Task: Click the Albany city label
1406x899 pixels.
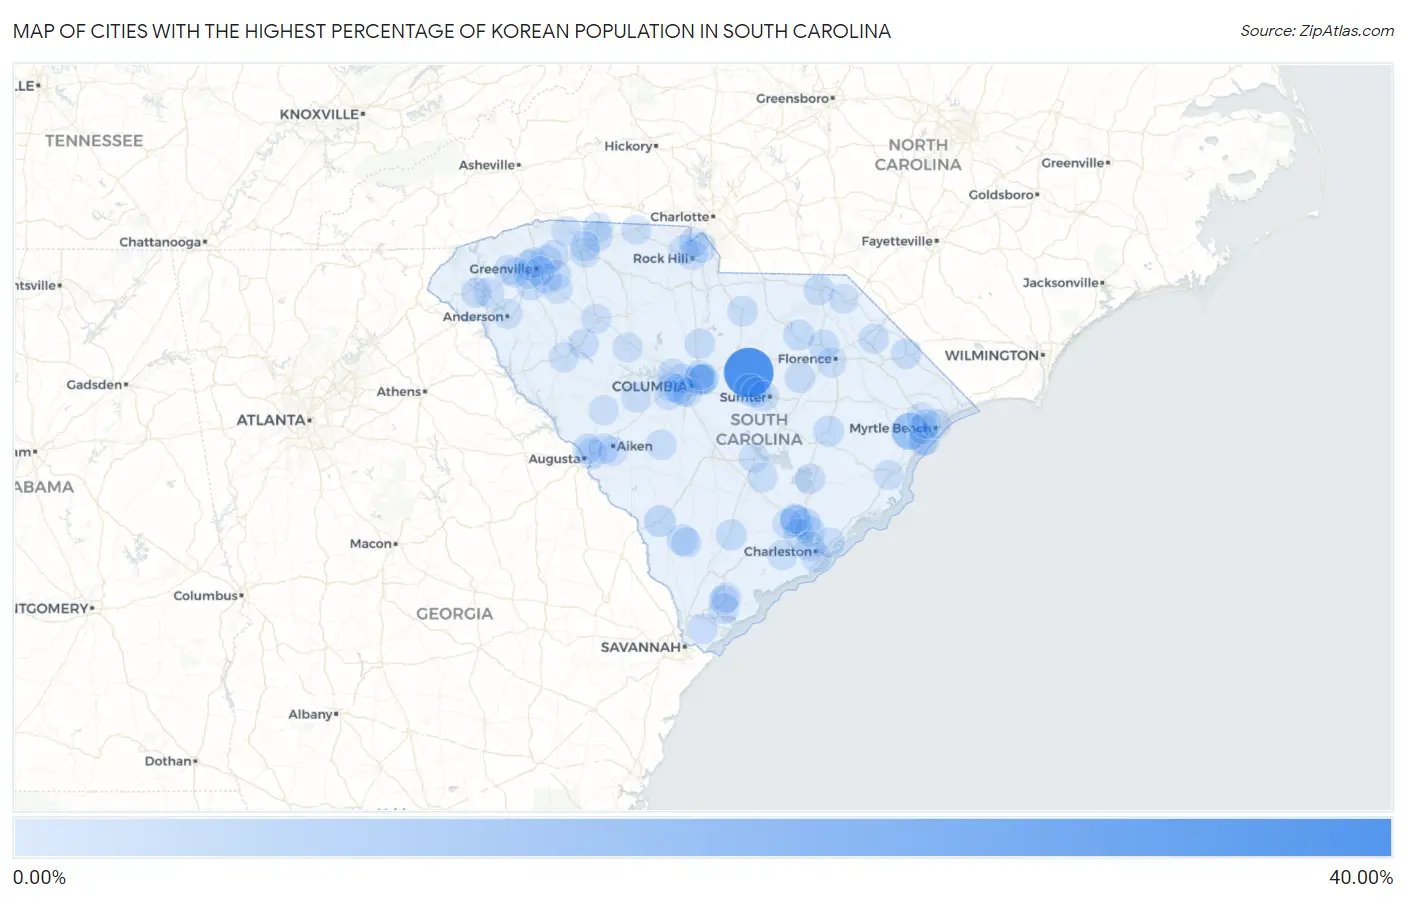Action: 310,714
